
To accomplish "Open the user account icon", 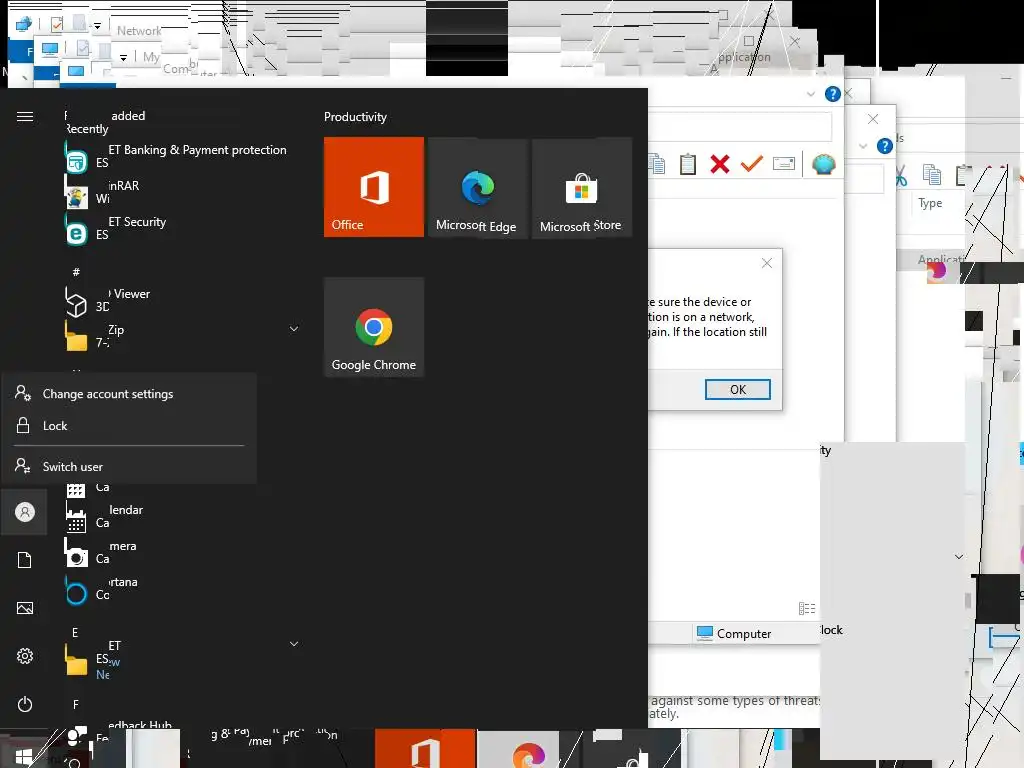I will coord(25,512).
